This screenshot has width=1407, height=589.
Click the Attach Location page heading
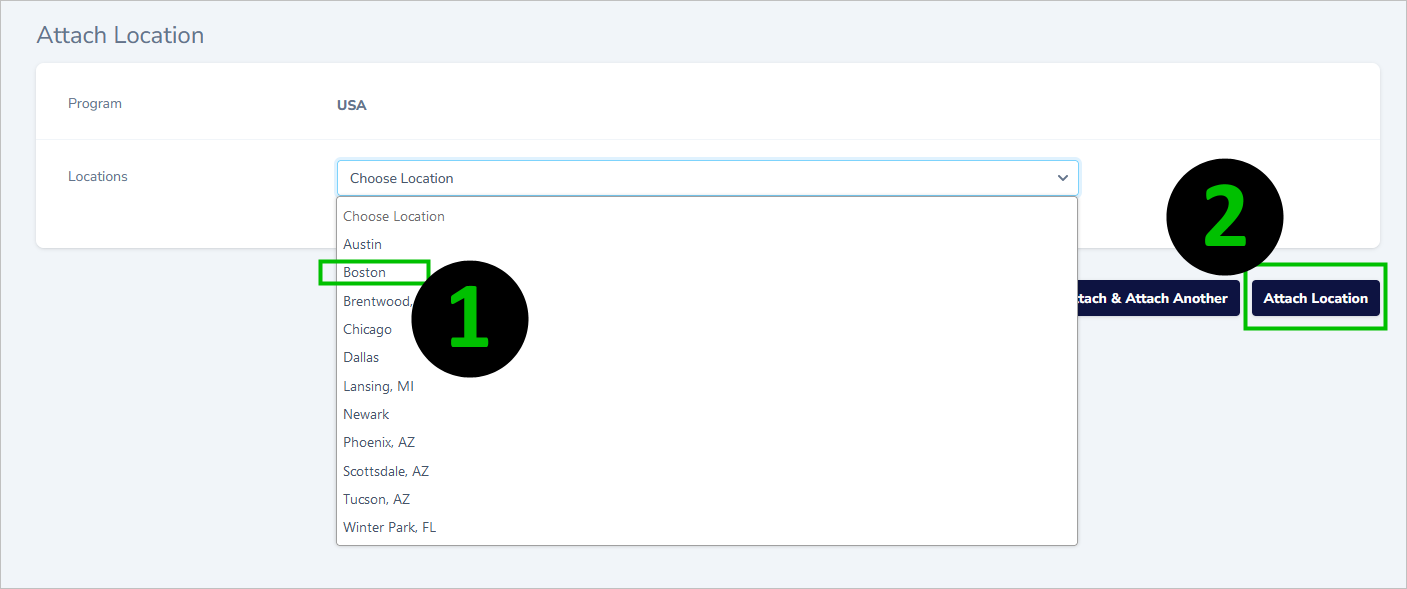click(x=120, y=34)
